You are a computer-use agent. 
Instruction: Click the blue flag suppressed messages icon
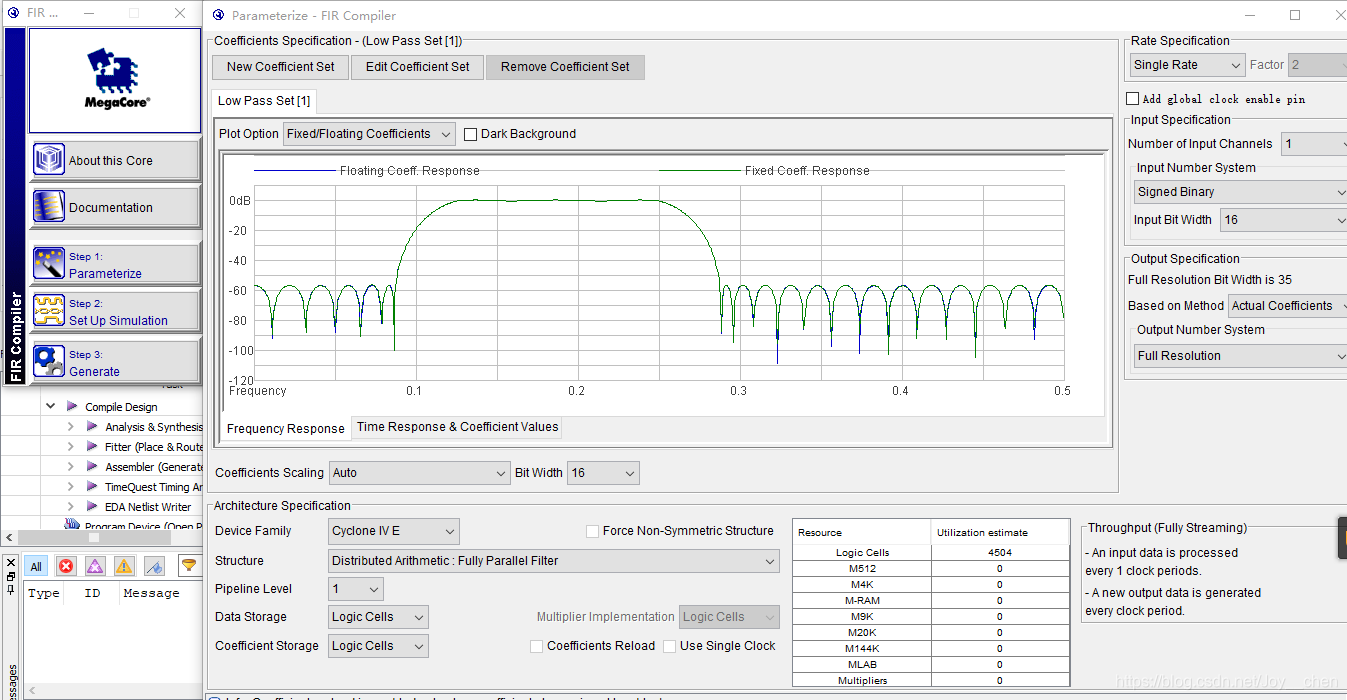tap(154, 566)
